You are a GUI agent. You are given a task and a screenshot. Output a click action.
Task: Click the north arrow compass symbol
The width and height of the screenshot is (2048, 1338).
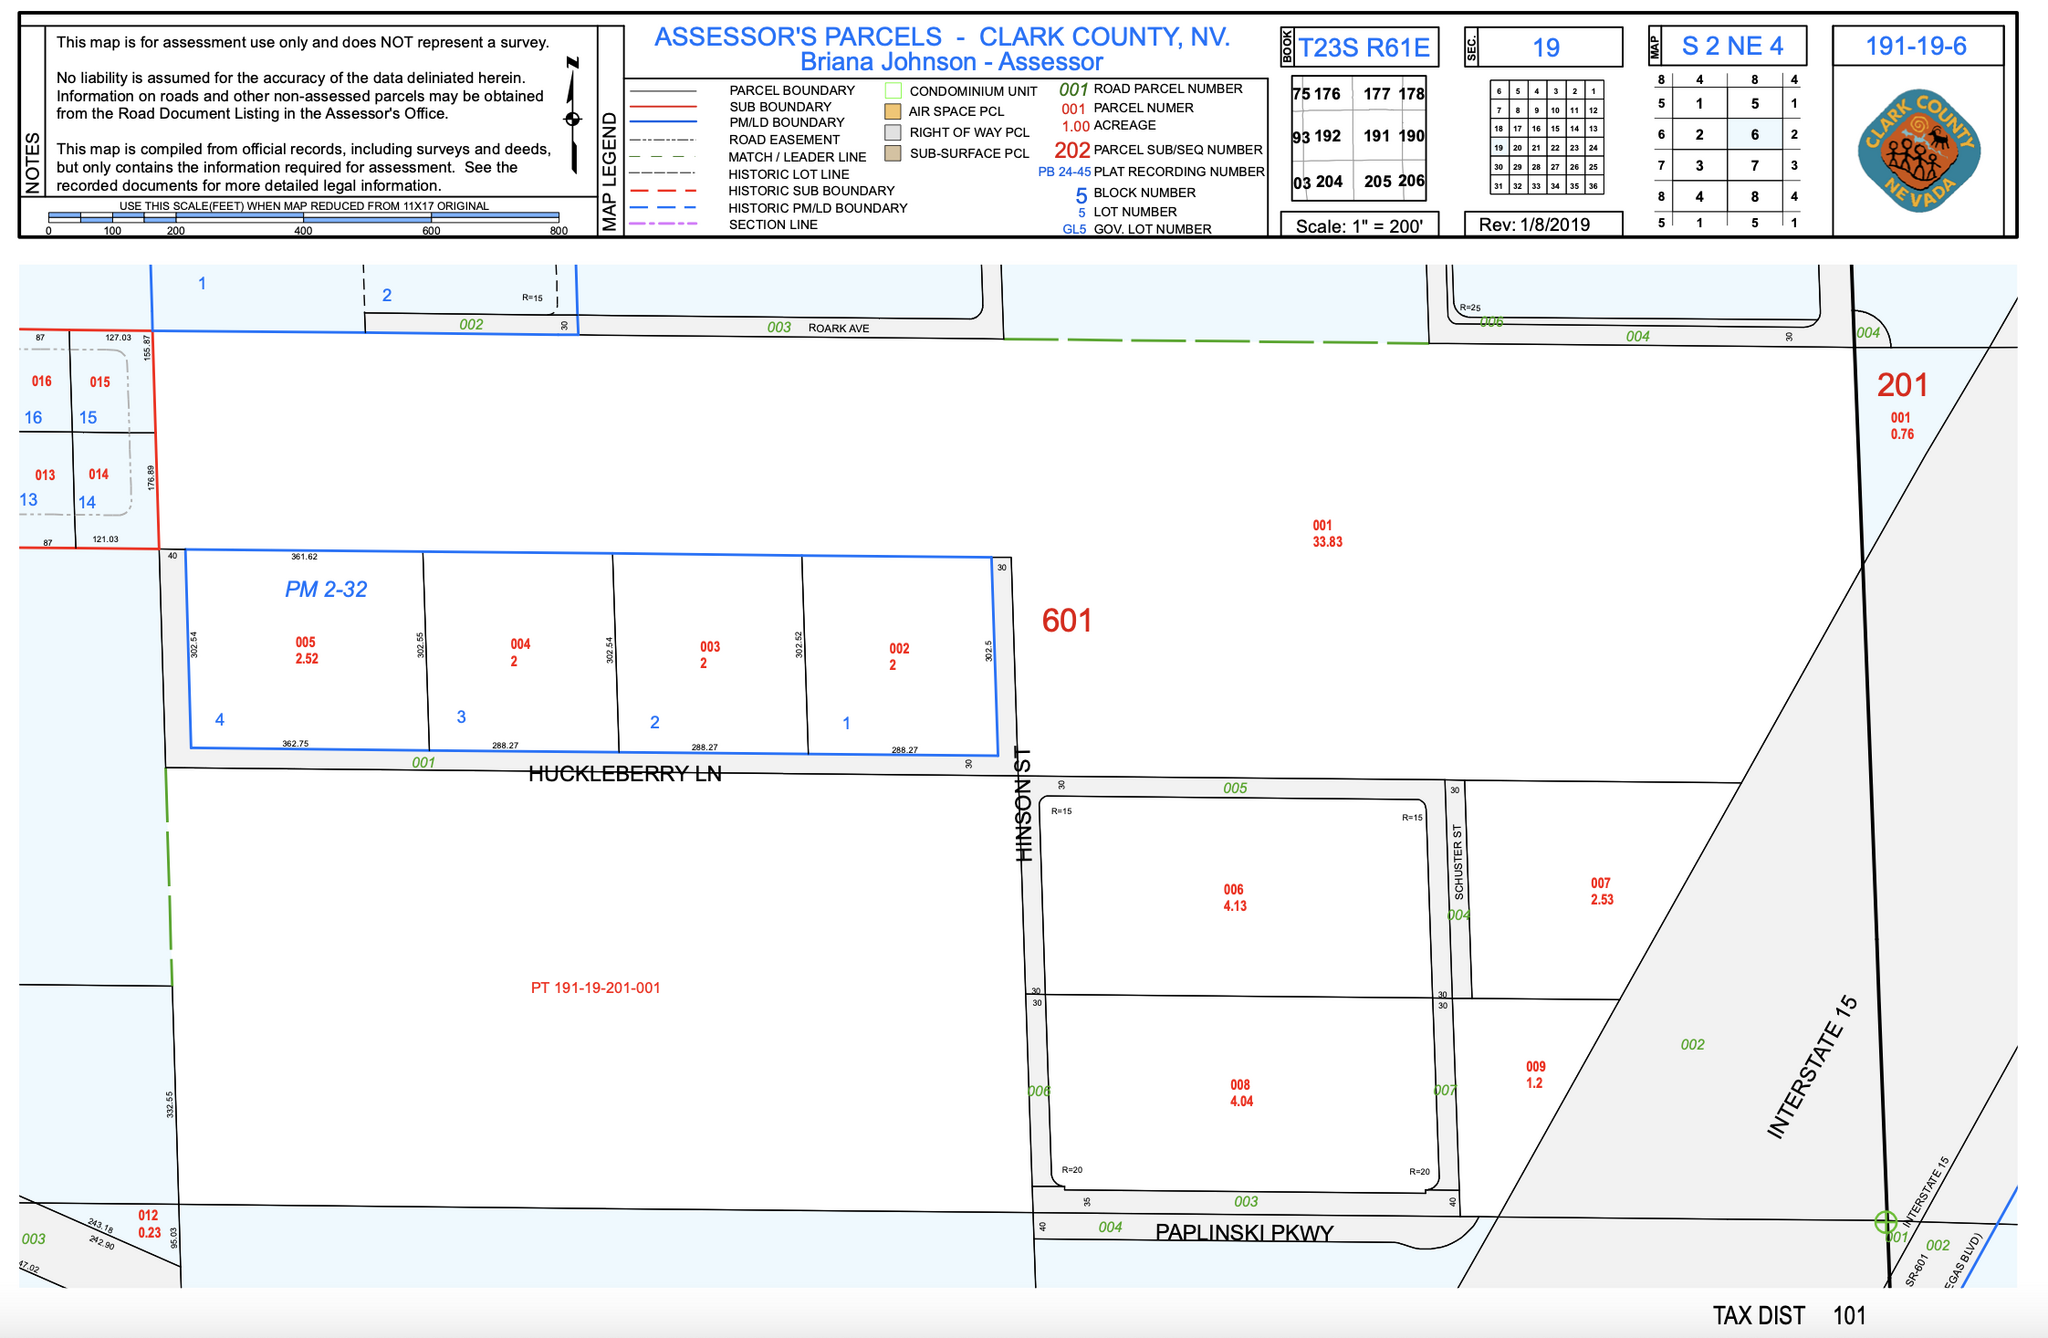coord(572,115)
